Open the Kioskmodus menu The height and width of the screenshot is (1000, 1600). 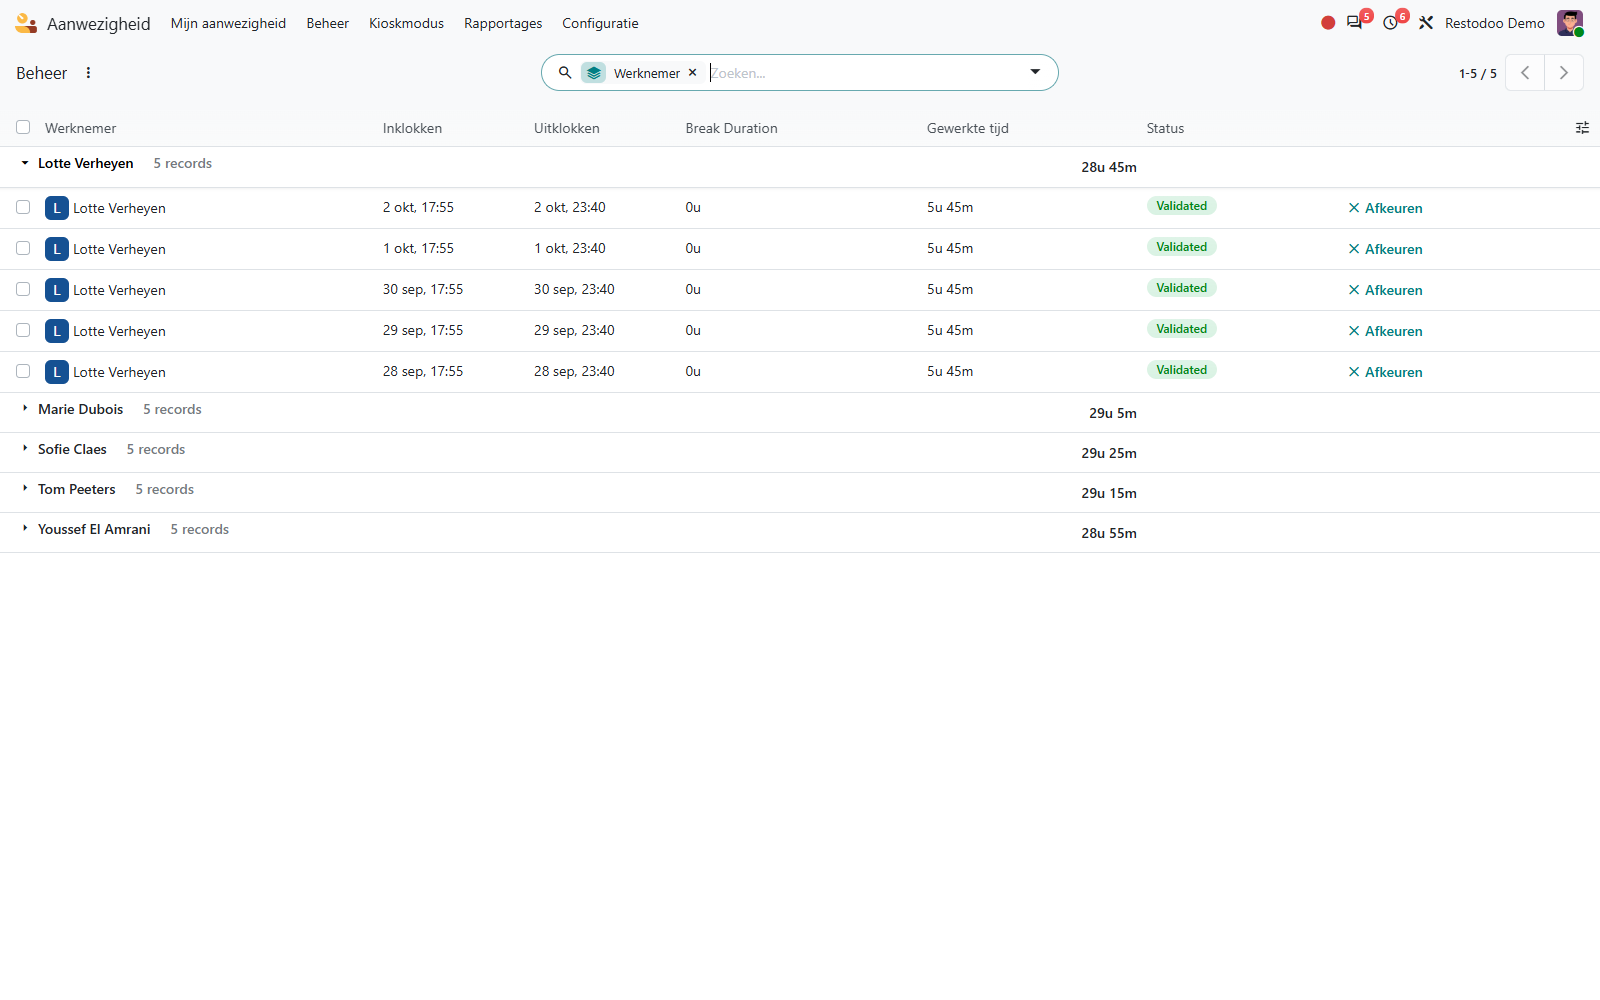click(x=406, y=23)
